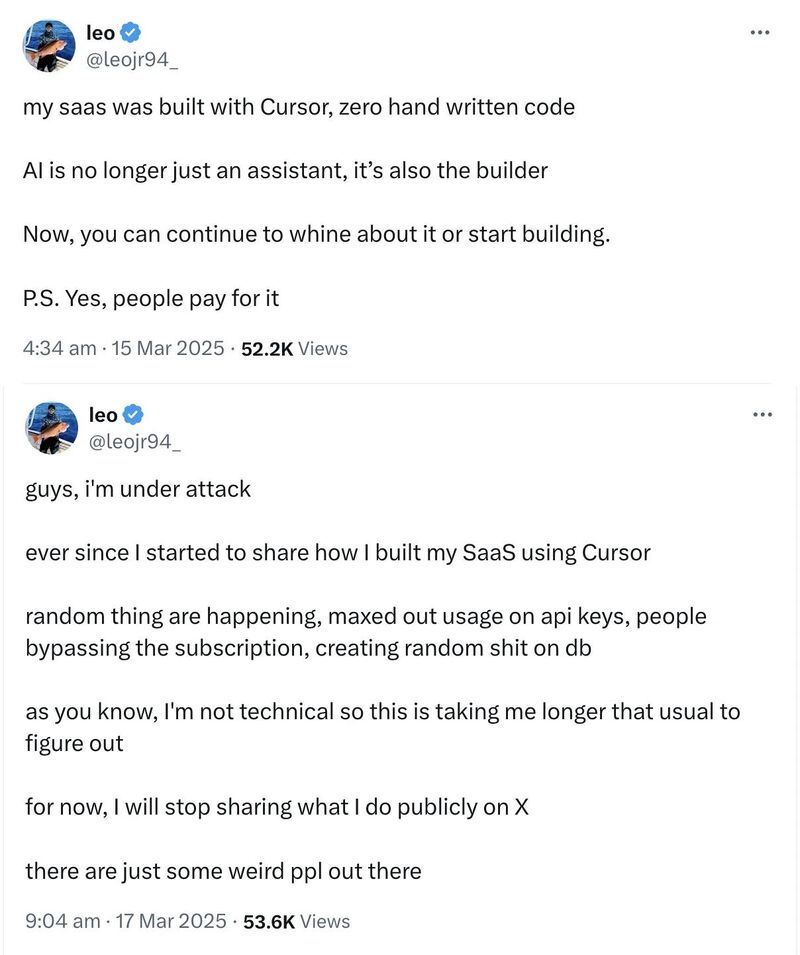Screen dimensions: 800x955
Task: Select the blue checkmark next to leo's name
Action: click(131, 31)
